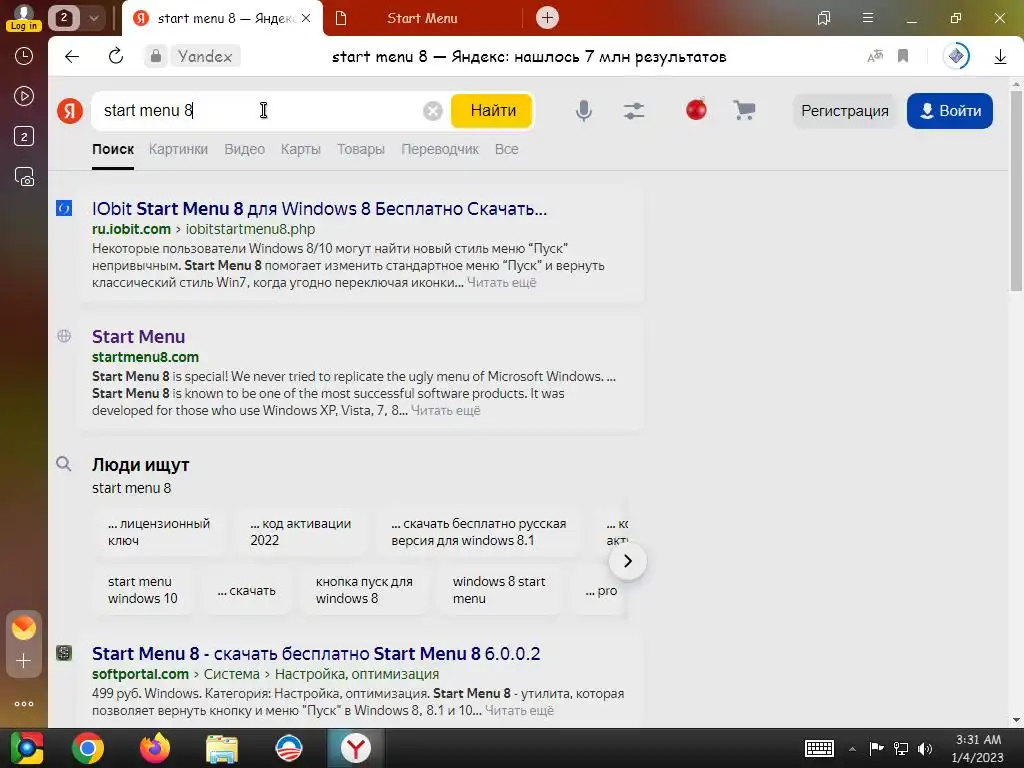Image resolution: width=1024 pixels, height=768 pixels.
Task: Click the blue Войти button
Action: point(950,111)
